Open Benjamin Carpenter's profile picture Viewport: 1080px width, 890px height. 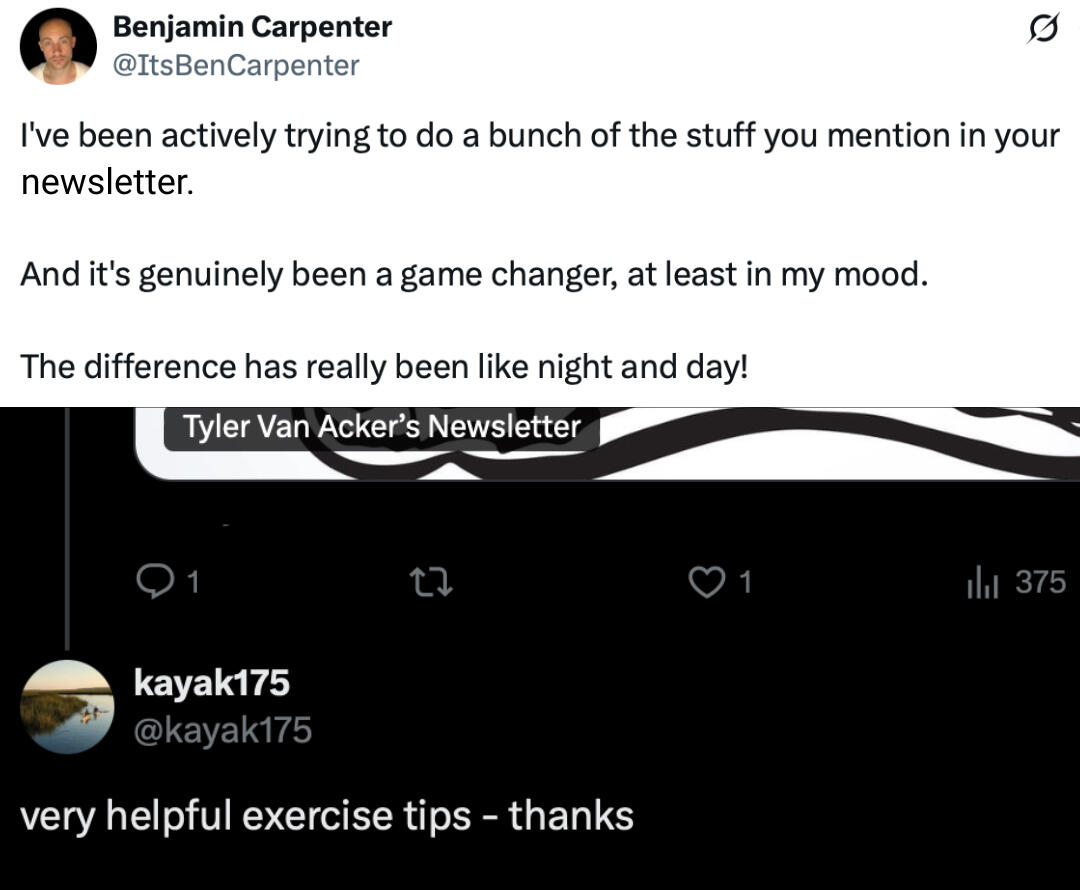tap(58, 46)
